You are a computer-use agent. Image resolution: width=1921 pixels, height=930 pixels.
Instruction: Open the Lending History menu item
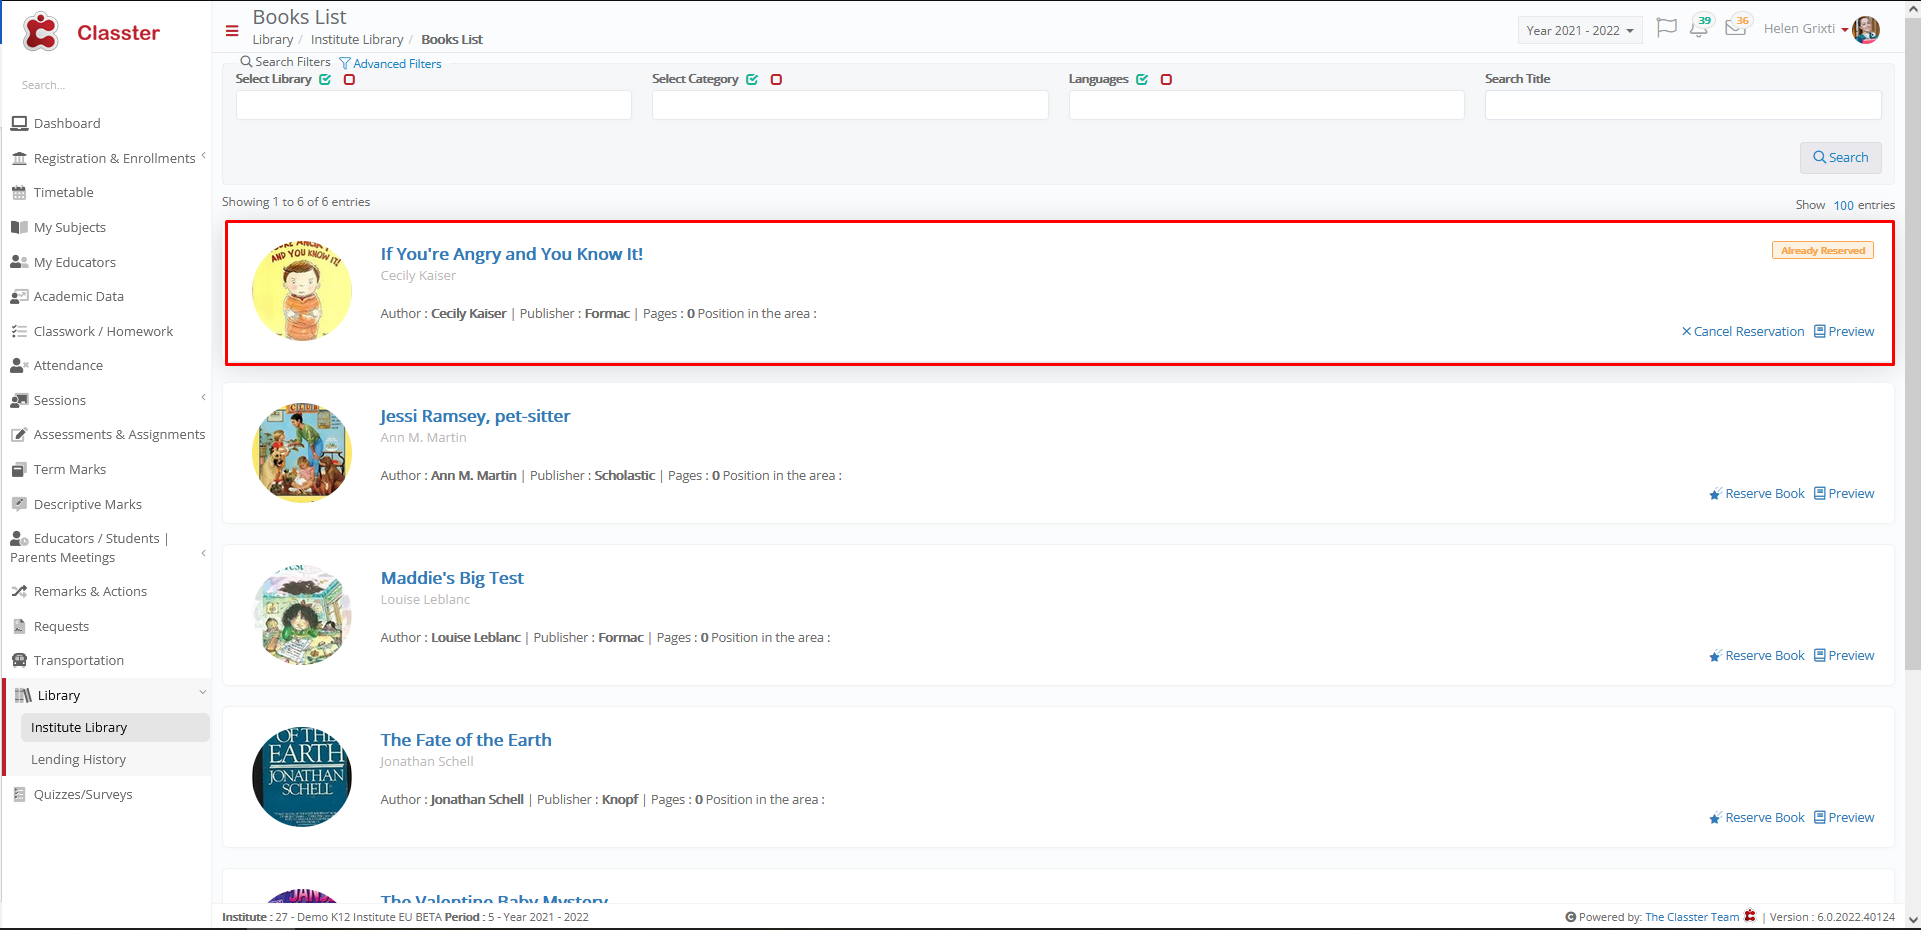click(x=78, y=760)
